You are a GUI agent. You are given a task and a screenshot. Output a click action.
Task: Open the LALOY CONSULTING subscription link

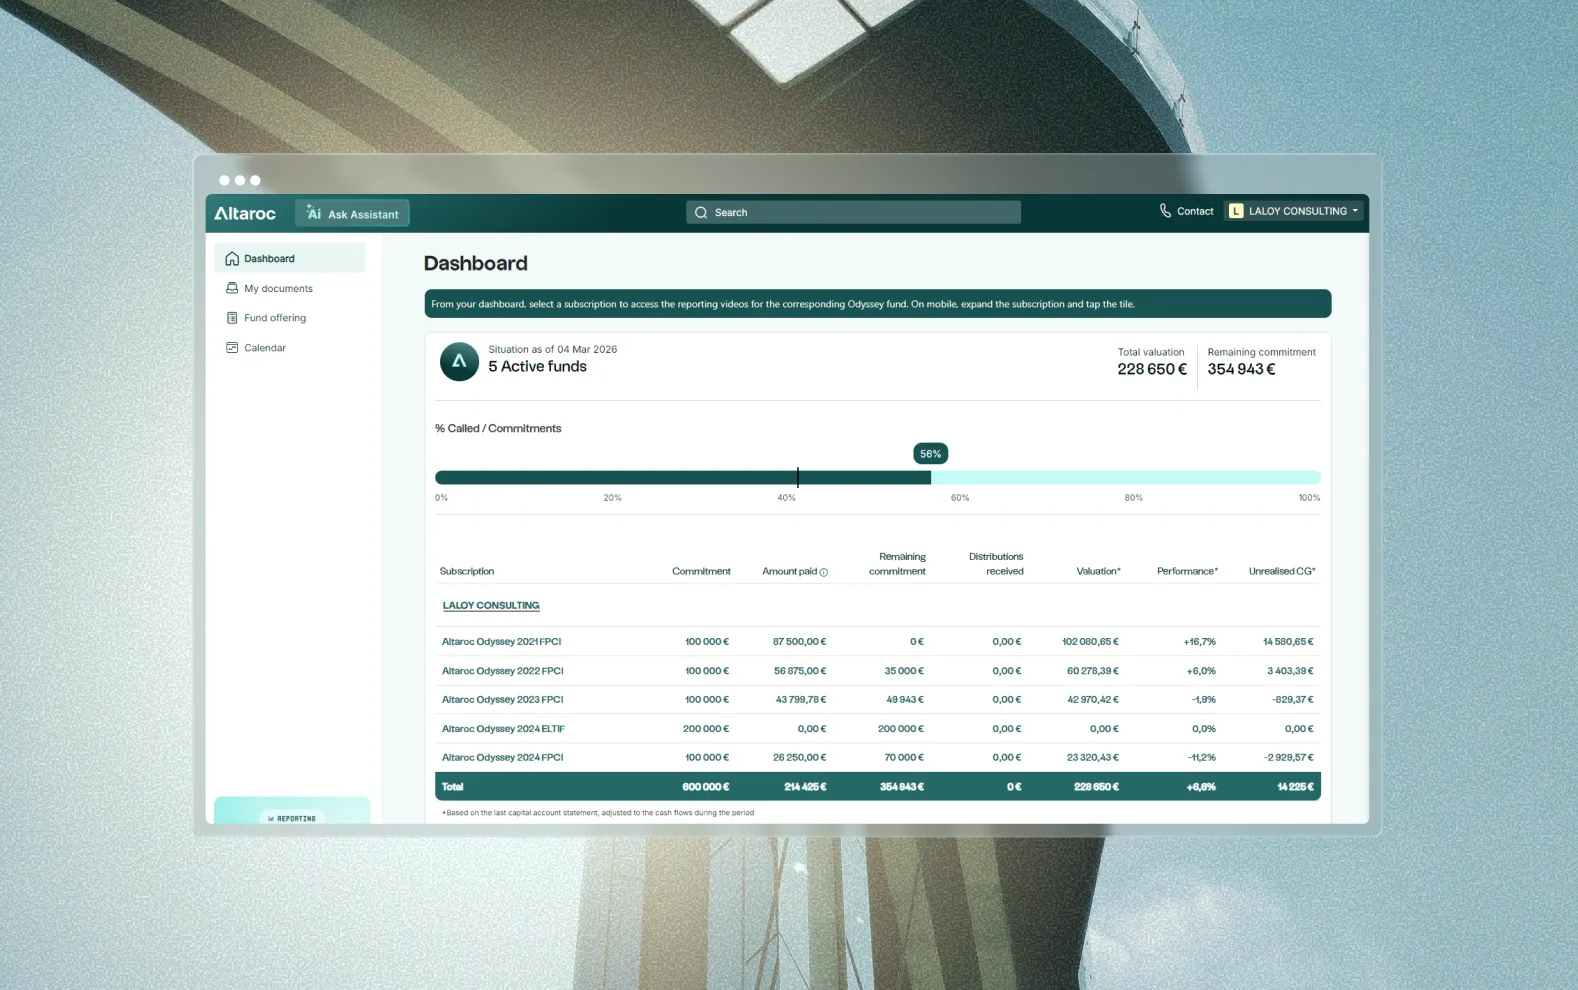[491, 605]
